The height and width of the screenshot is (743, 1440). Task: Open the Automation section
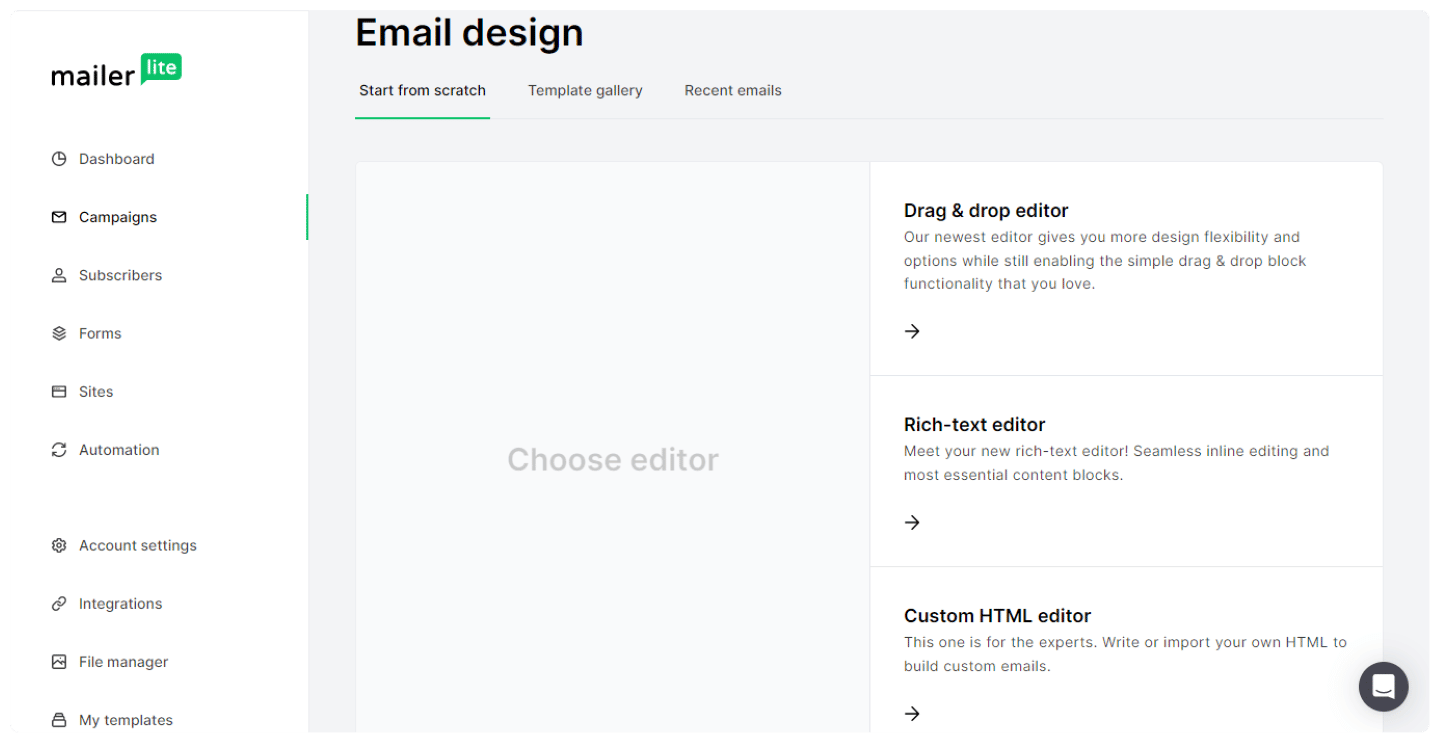(x=119, y=449)
